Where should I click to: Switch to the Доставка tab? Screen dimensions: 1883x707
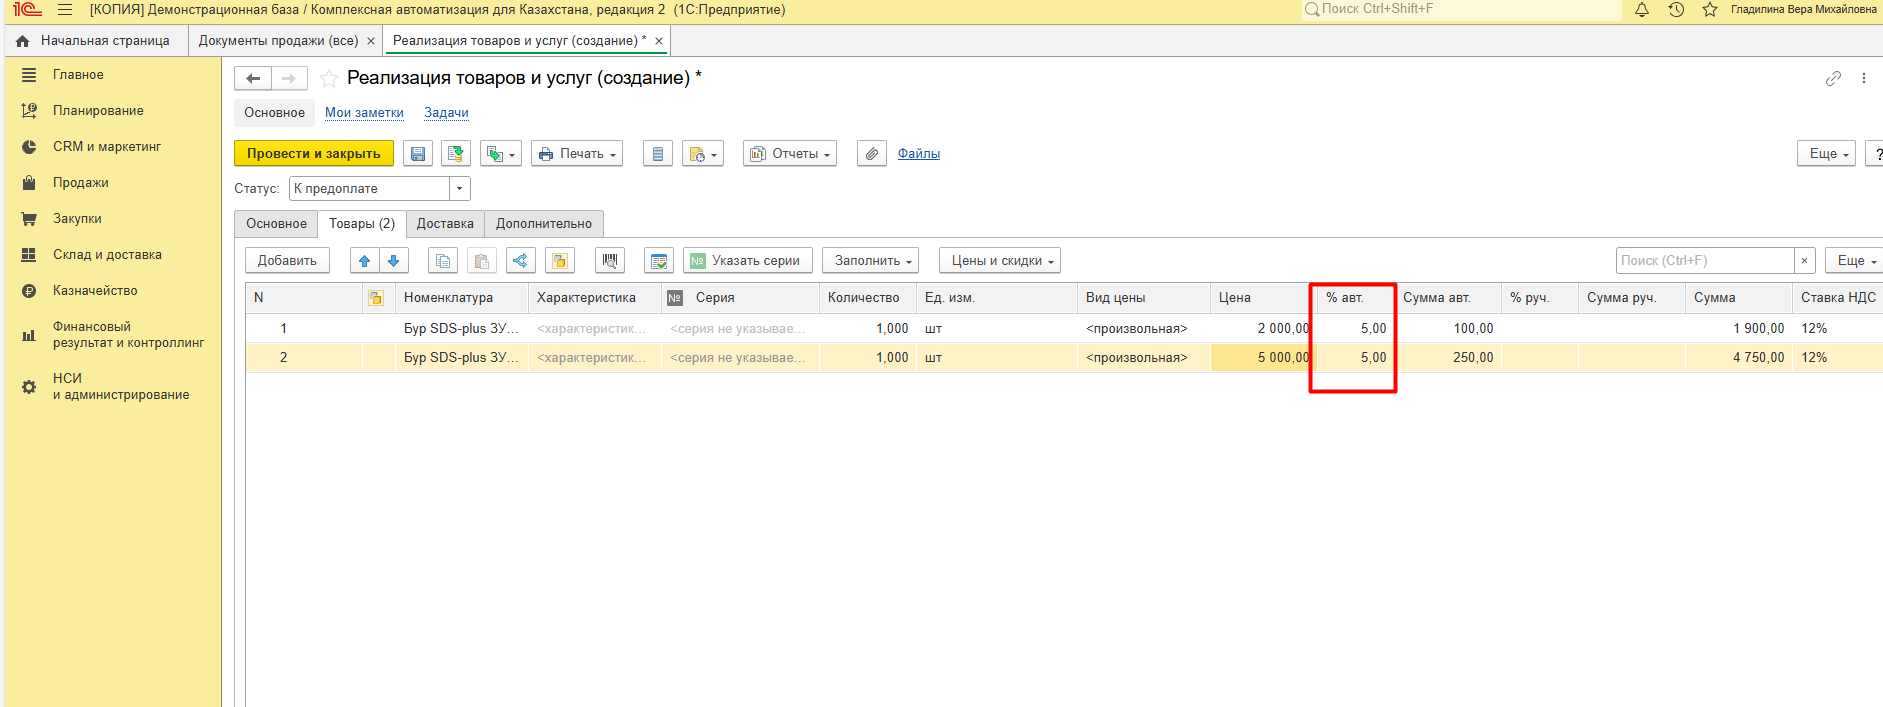pyautogui.click(x=445, y=224)
